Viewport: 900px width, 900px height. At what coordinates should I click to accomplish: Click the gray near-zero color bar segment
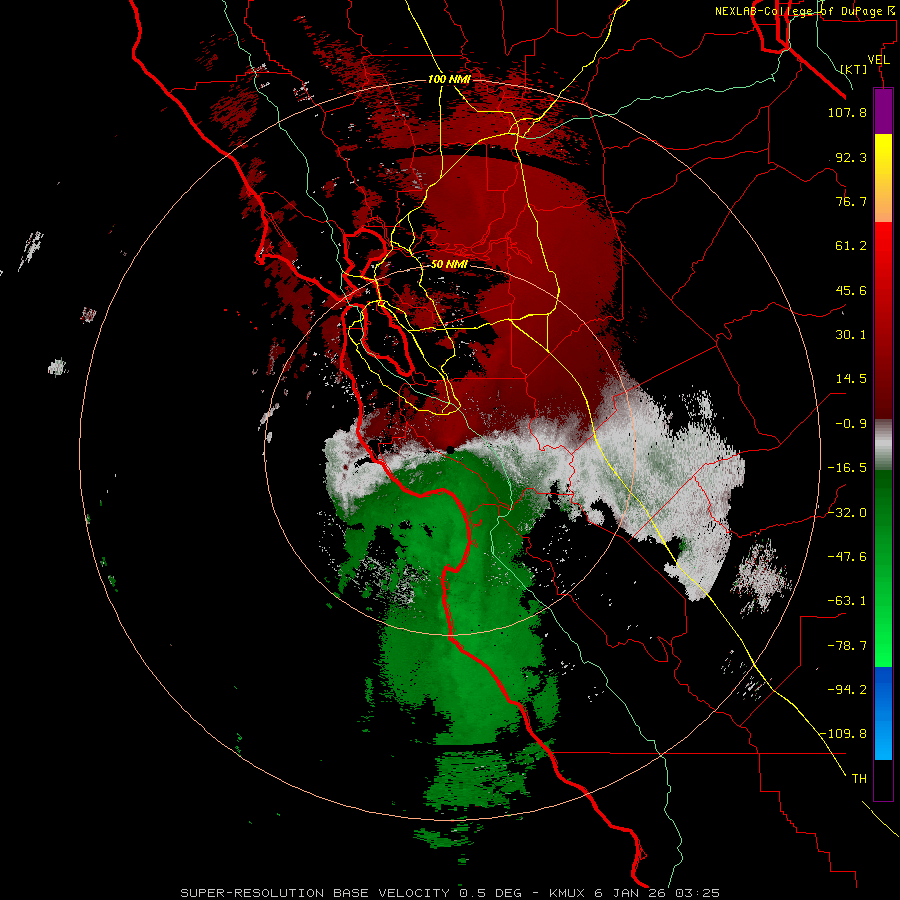click(883, 445)
